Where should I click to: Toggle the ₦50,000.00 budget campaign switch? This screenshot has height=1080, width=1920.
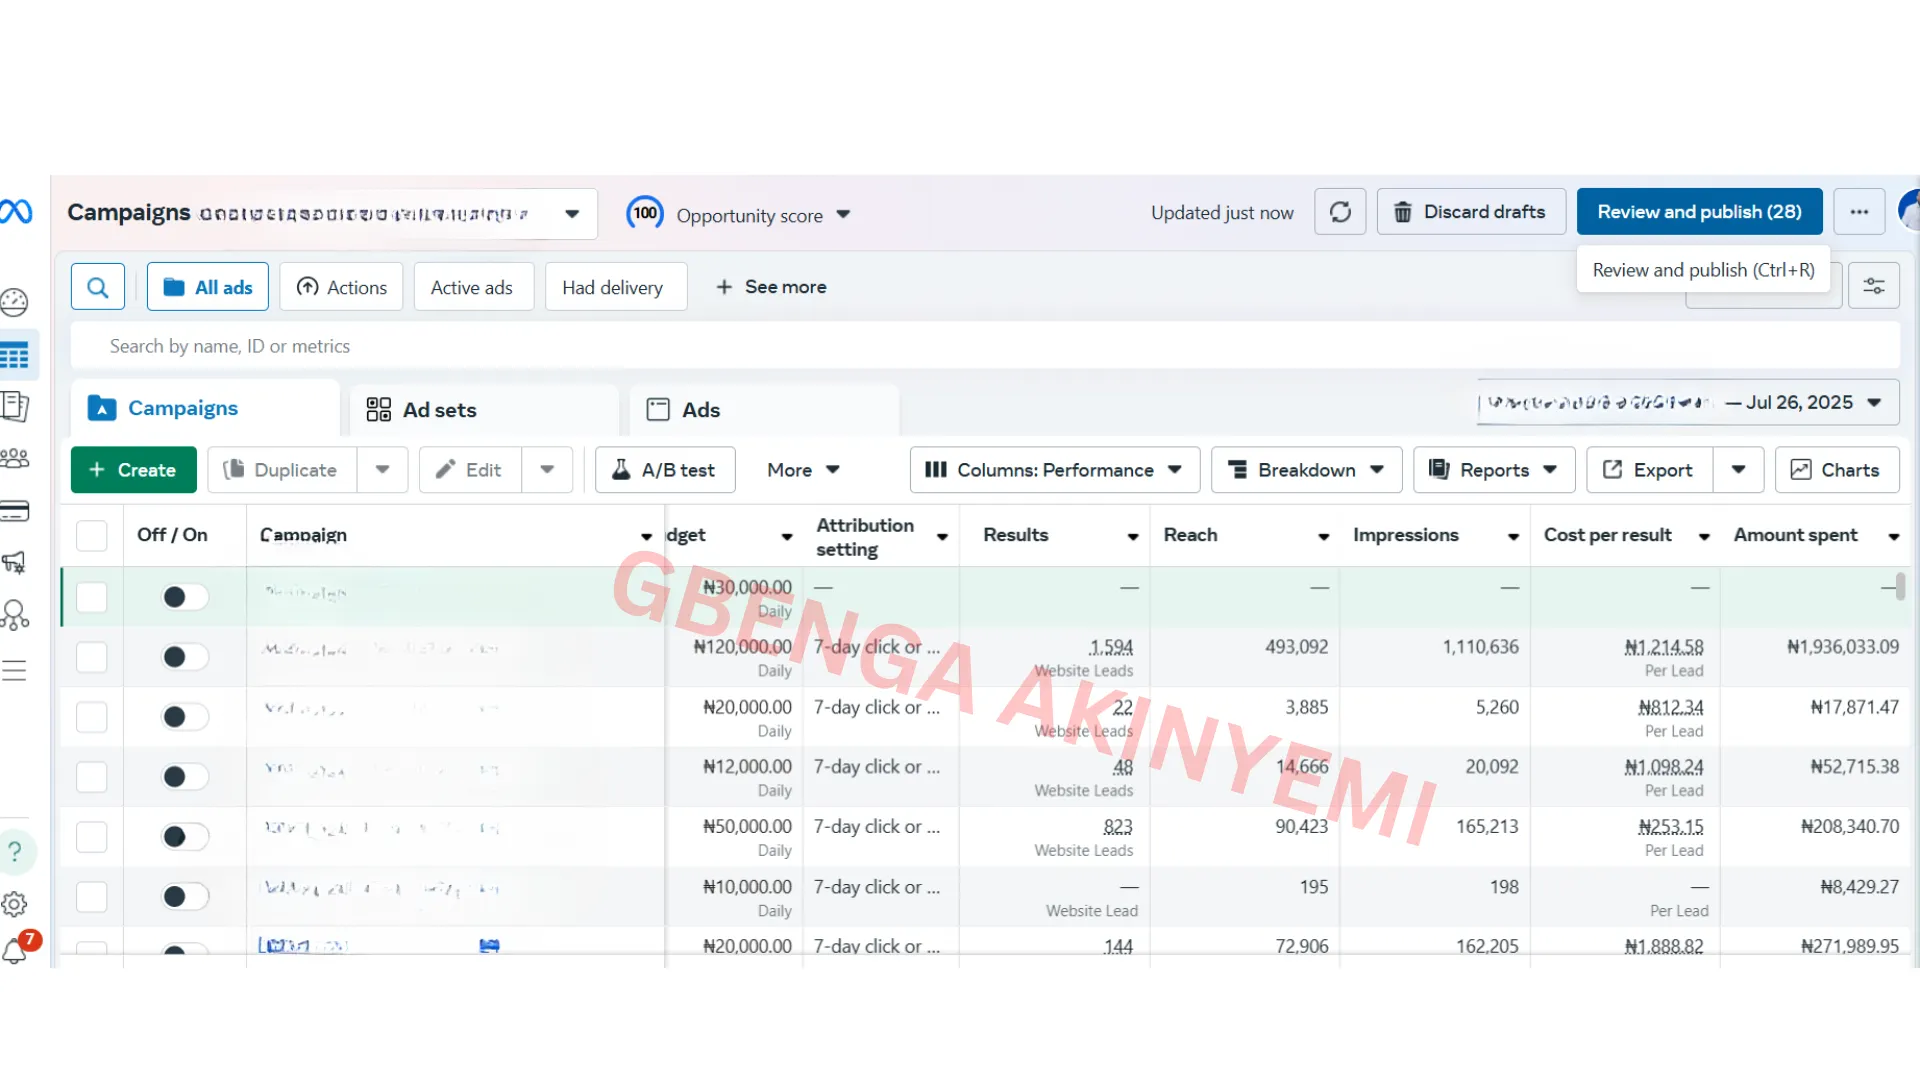pos(185,837)
